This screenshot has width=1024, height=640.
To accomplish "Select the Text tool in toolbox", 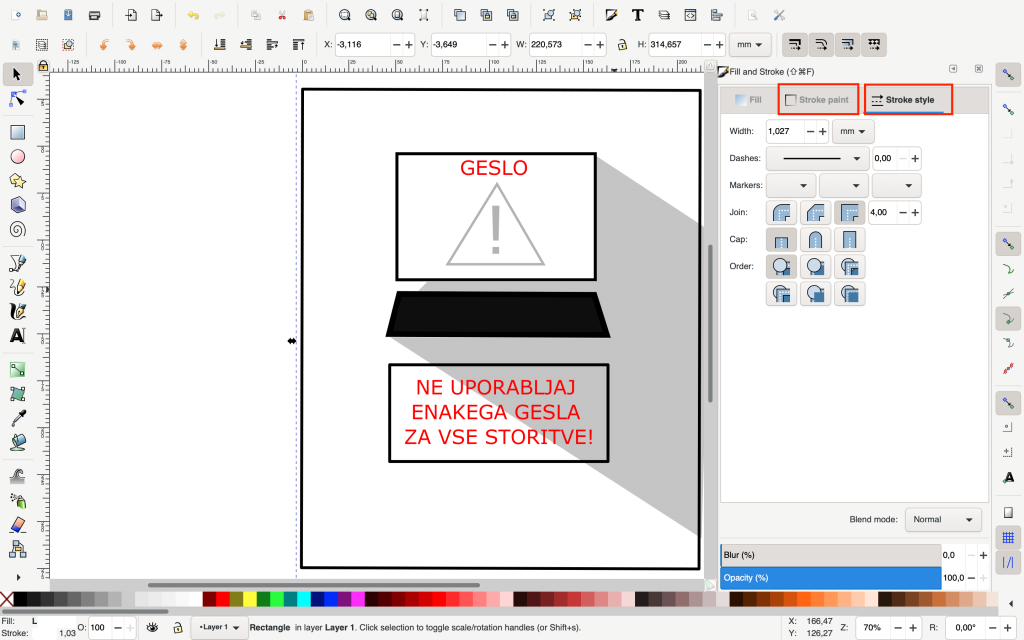I will coord(18,336).
